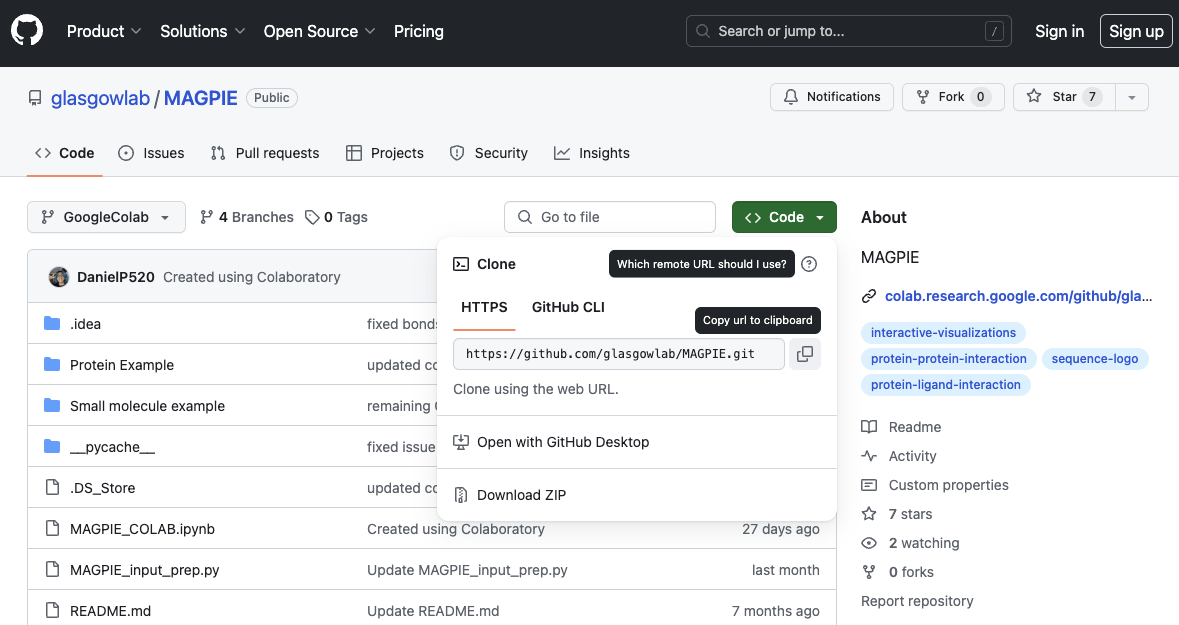
Task: Click the Fork button
Action: [x=953, y=97]
